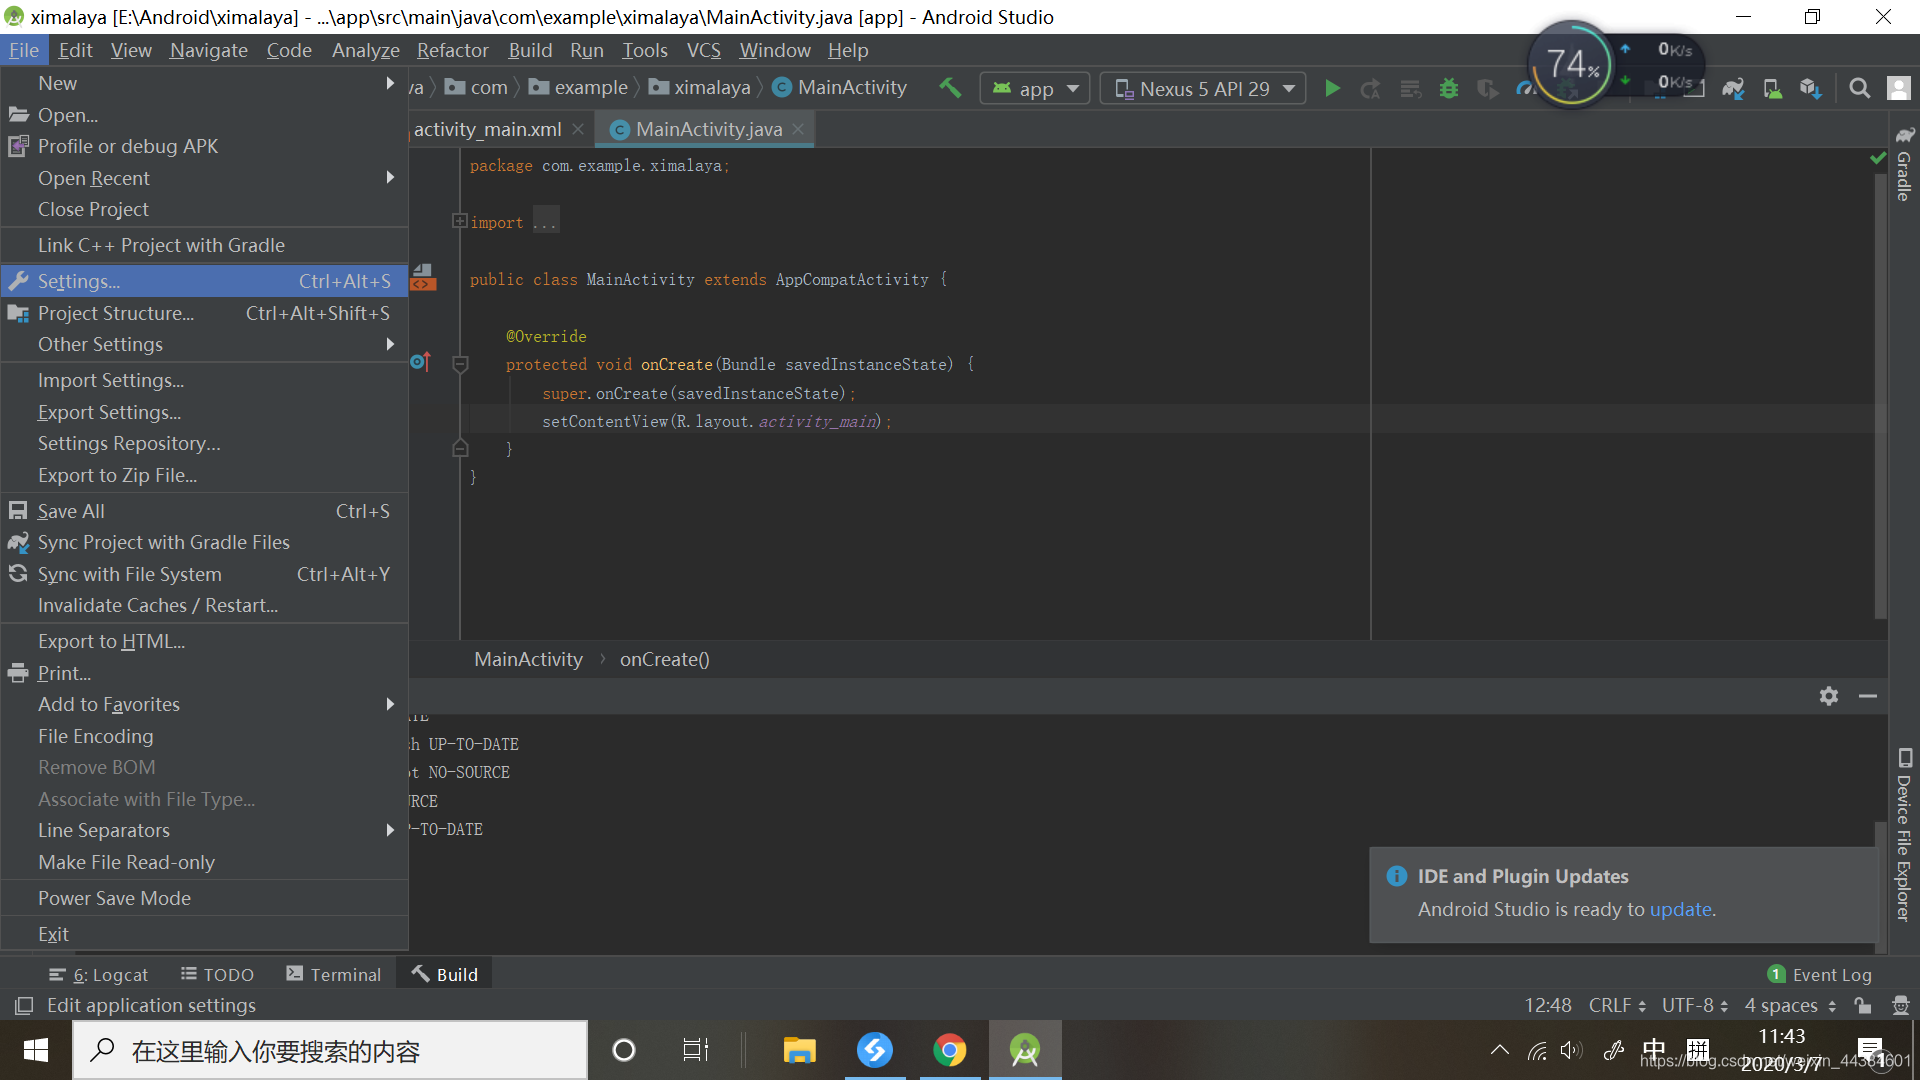The height and width of the screenshot is (1080, 1920).
Task: Toggle Make File Read-only option
Action: coord(126,862)
